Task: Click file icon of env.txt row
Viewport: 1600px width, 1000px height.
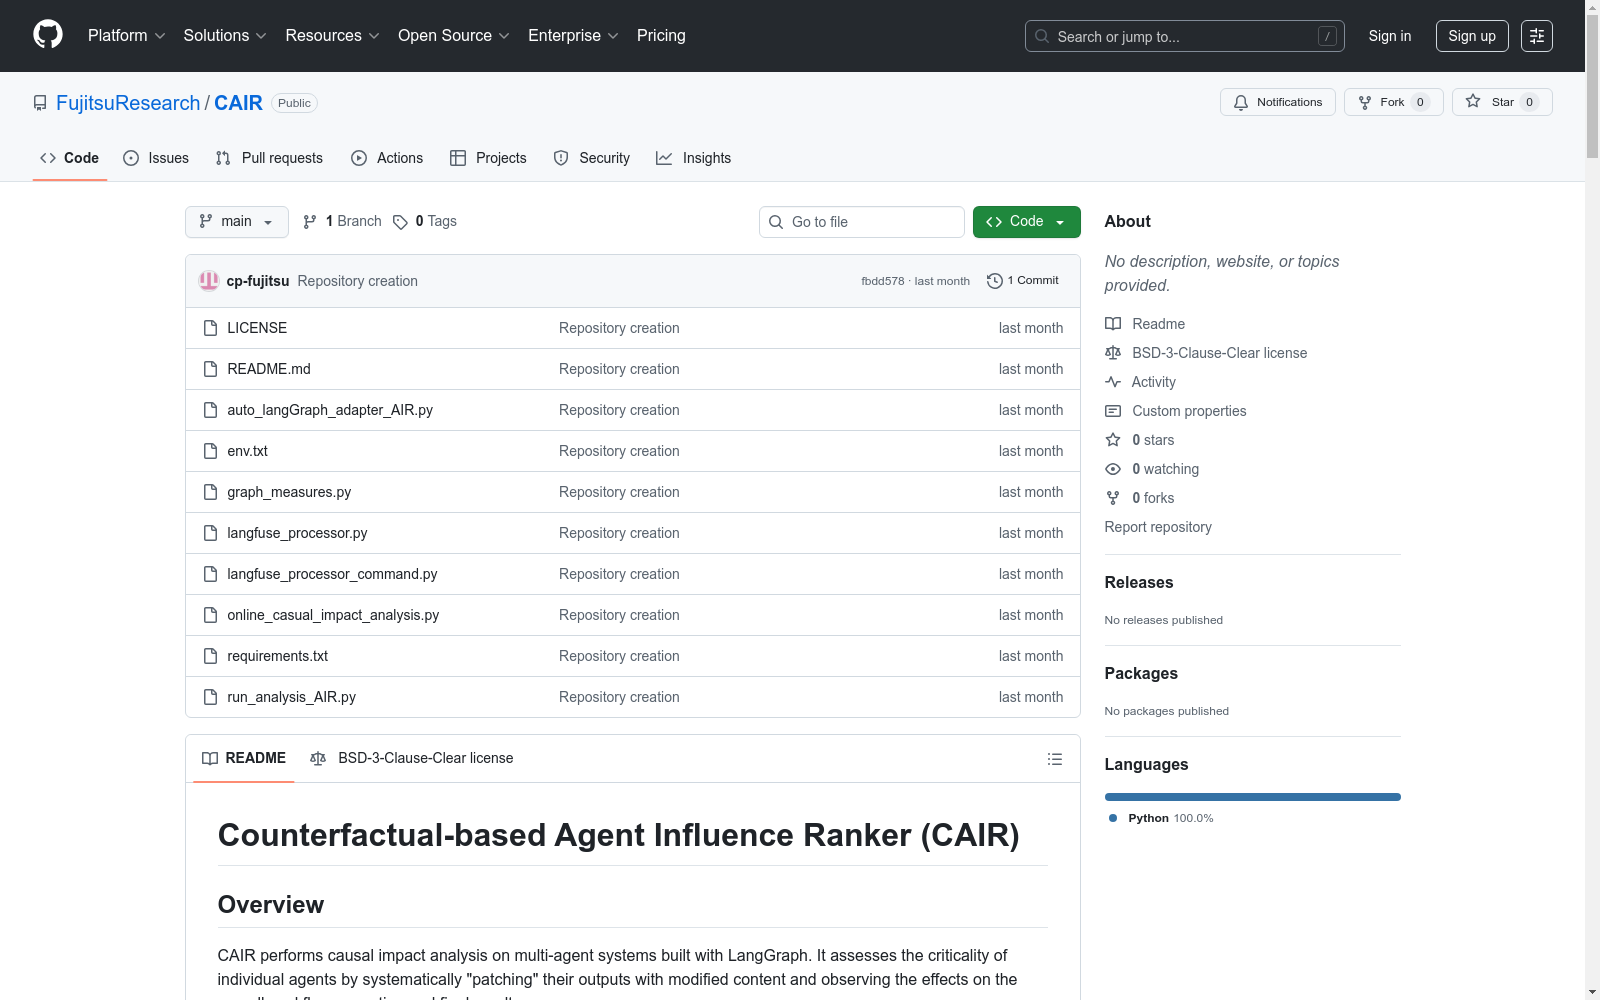Action: (x=210, y=451)
